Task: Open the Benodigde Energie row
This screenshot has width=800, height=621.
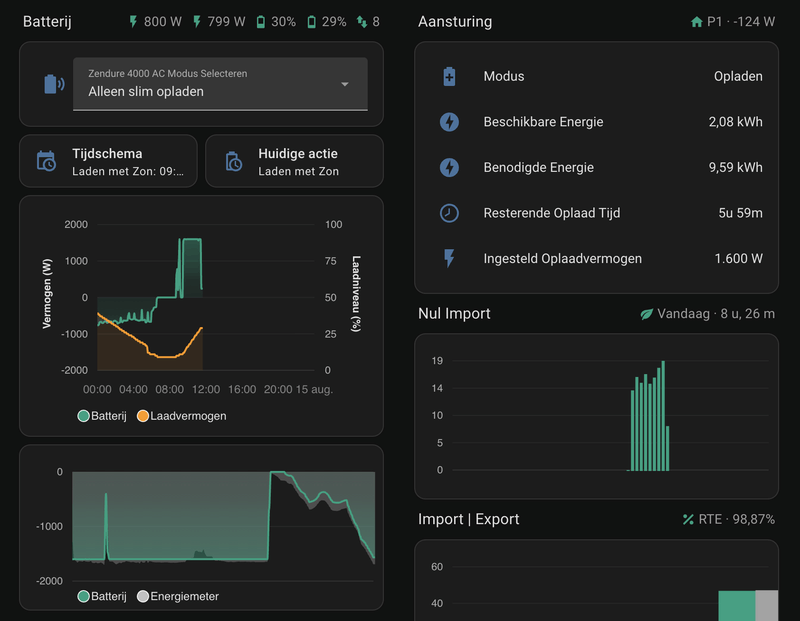Action: pyautogui.click(x=596, y=167)
